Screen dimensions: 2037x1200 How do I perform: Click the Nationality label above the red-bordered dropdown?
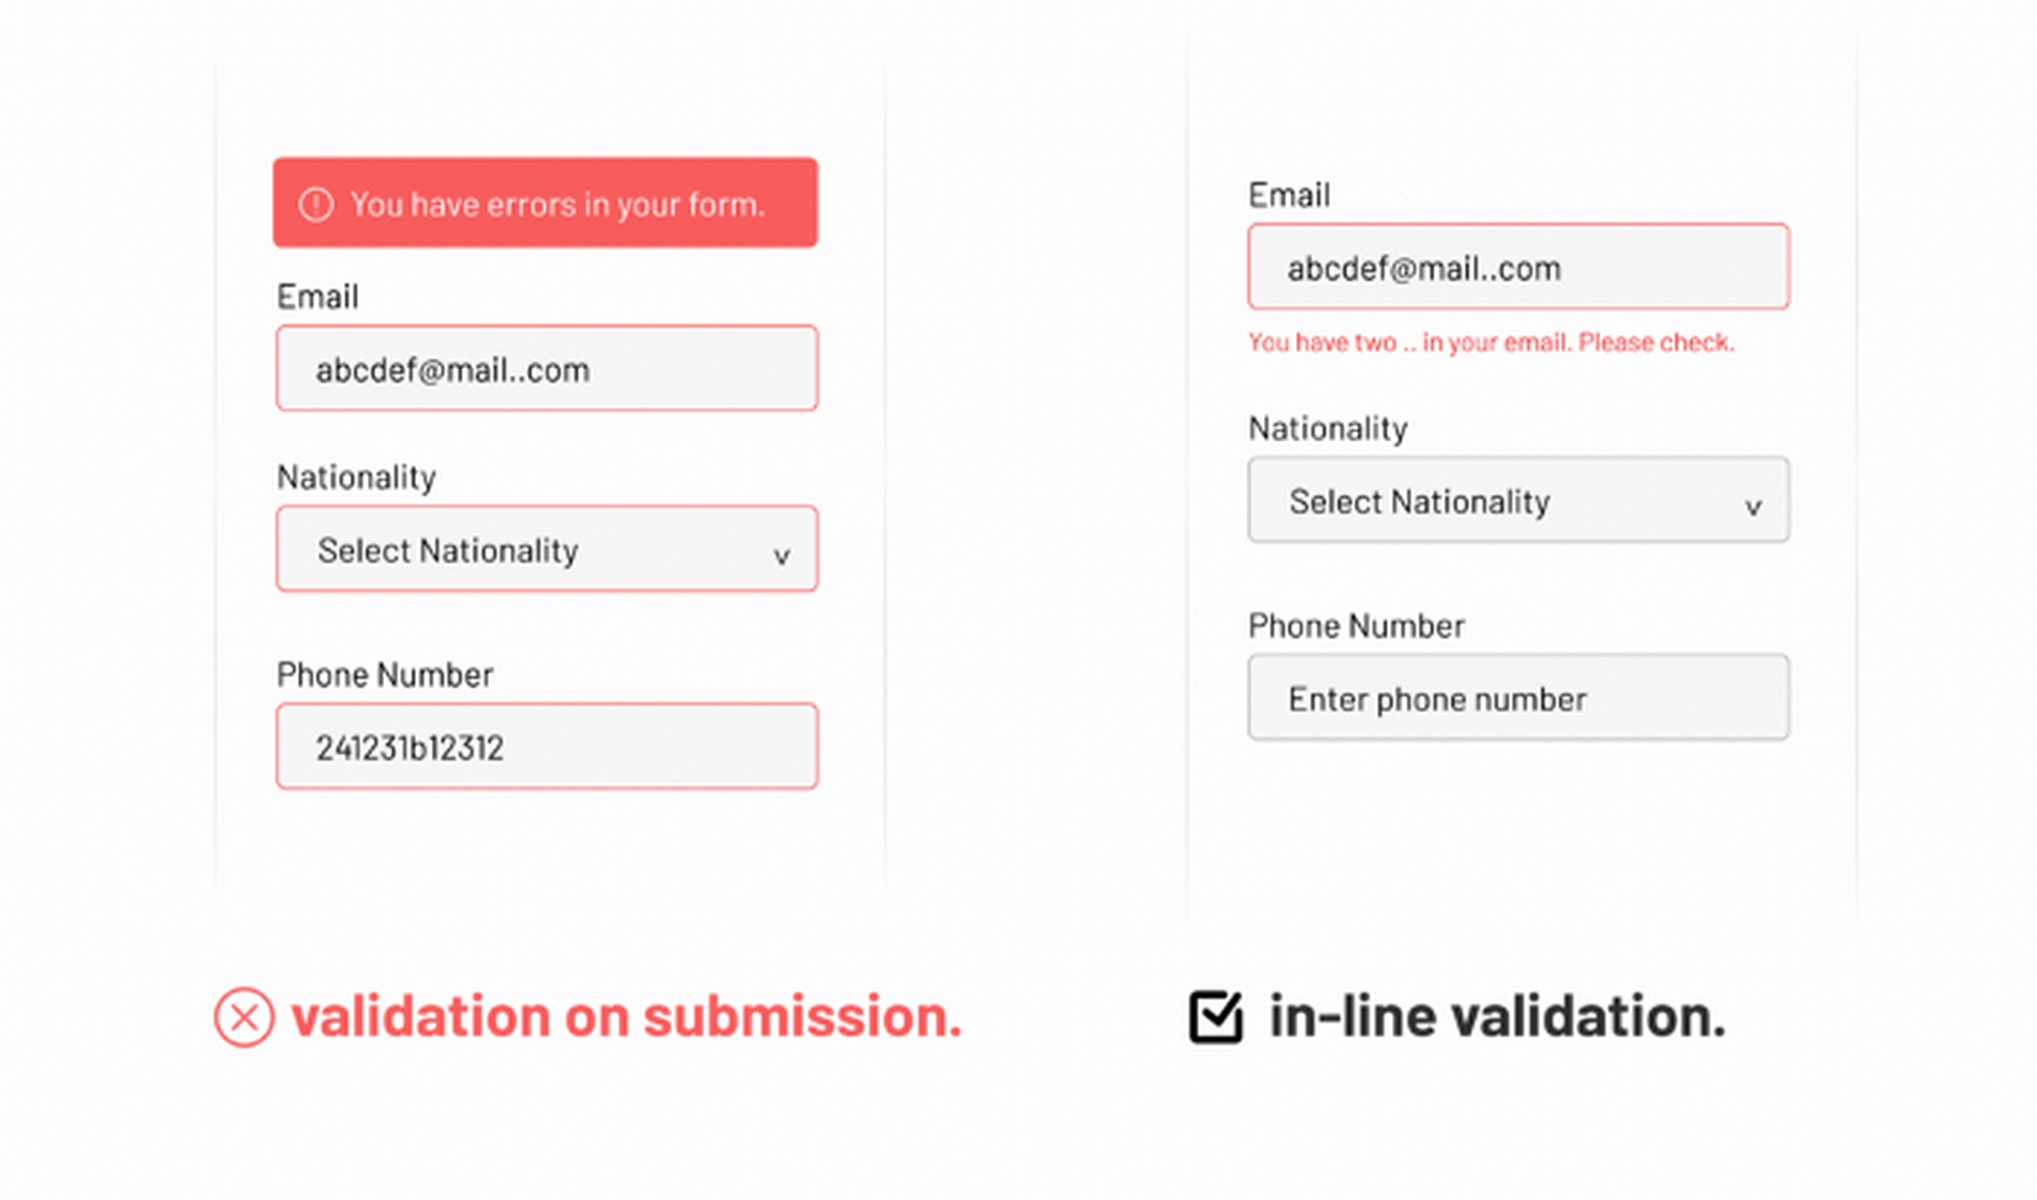tap(356, 477)
